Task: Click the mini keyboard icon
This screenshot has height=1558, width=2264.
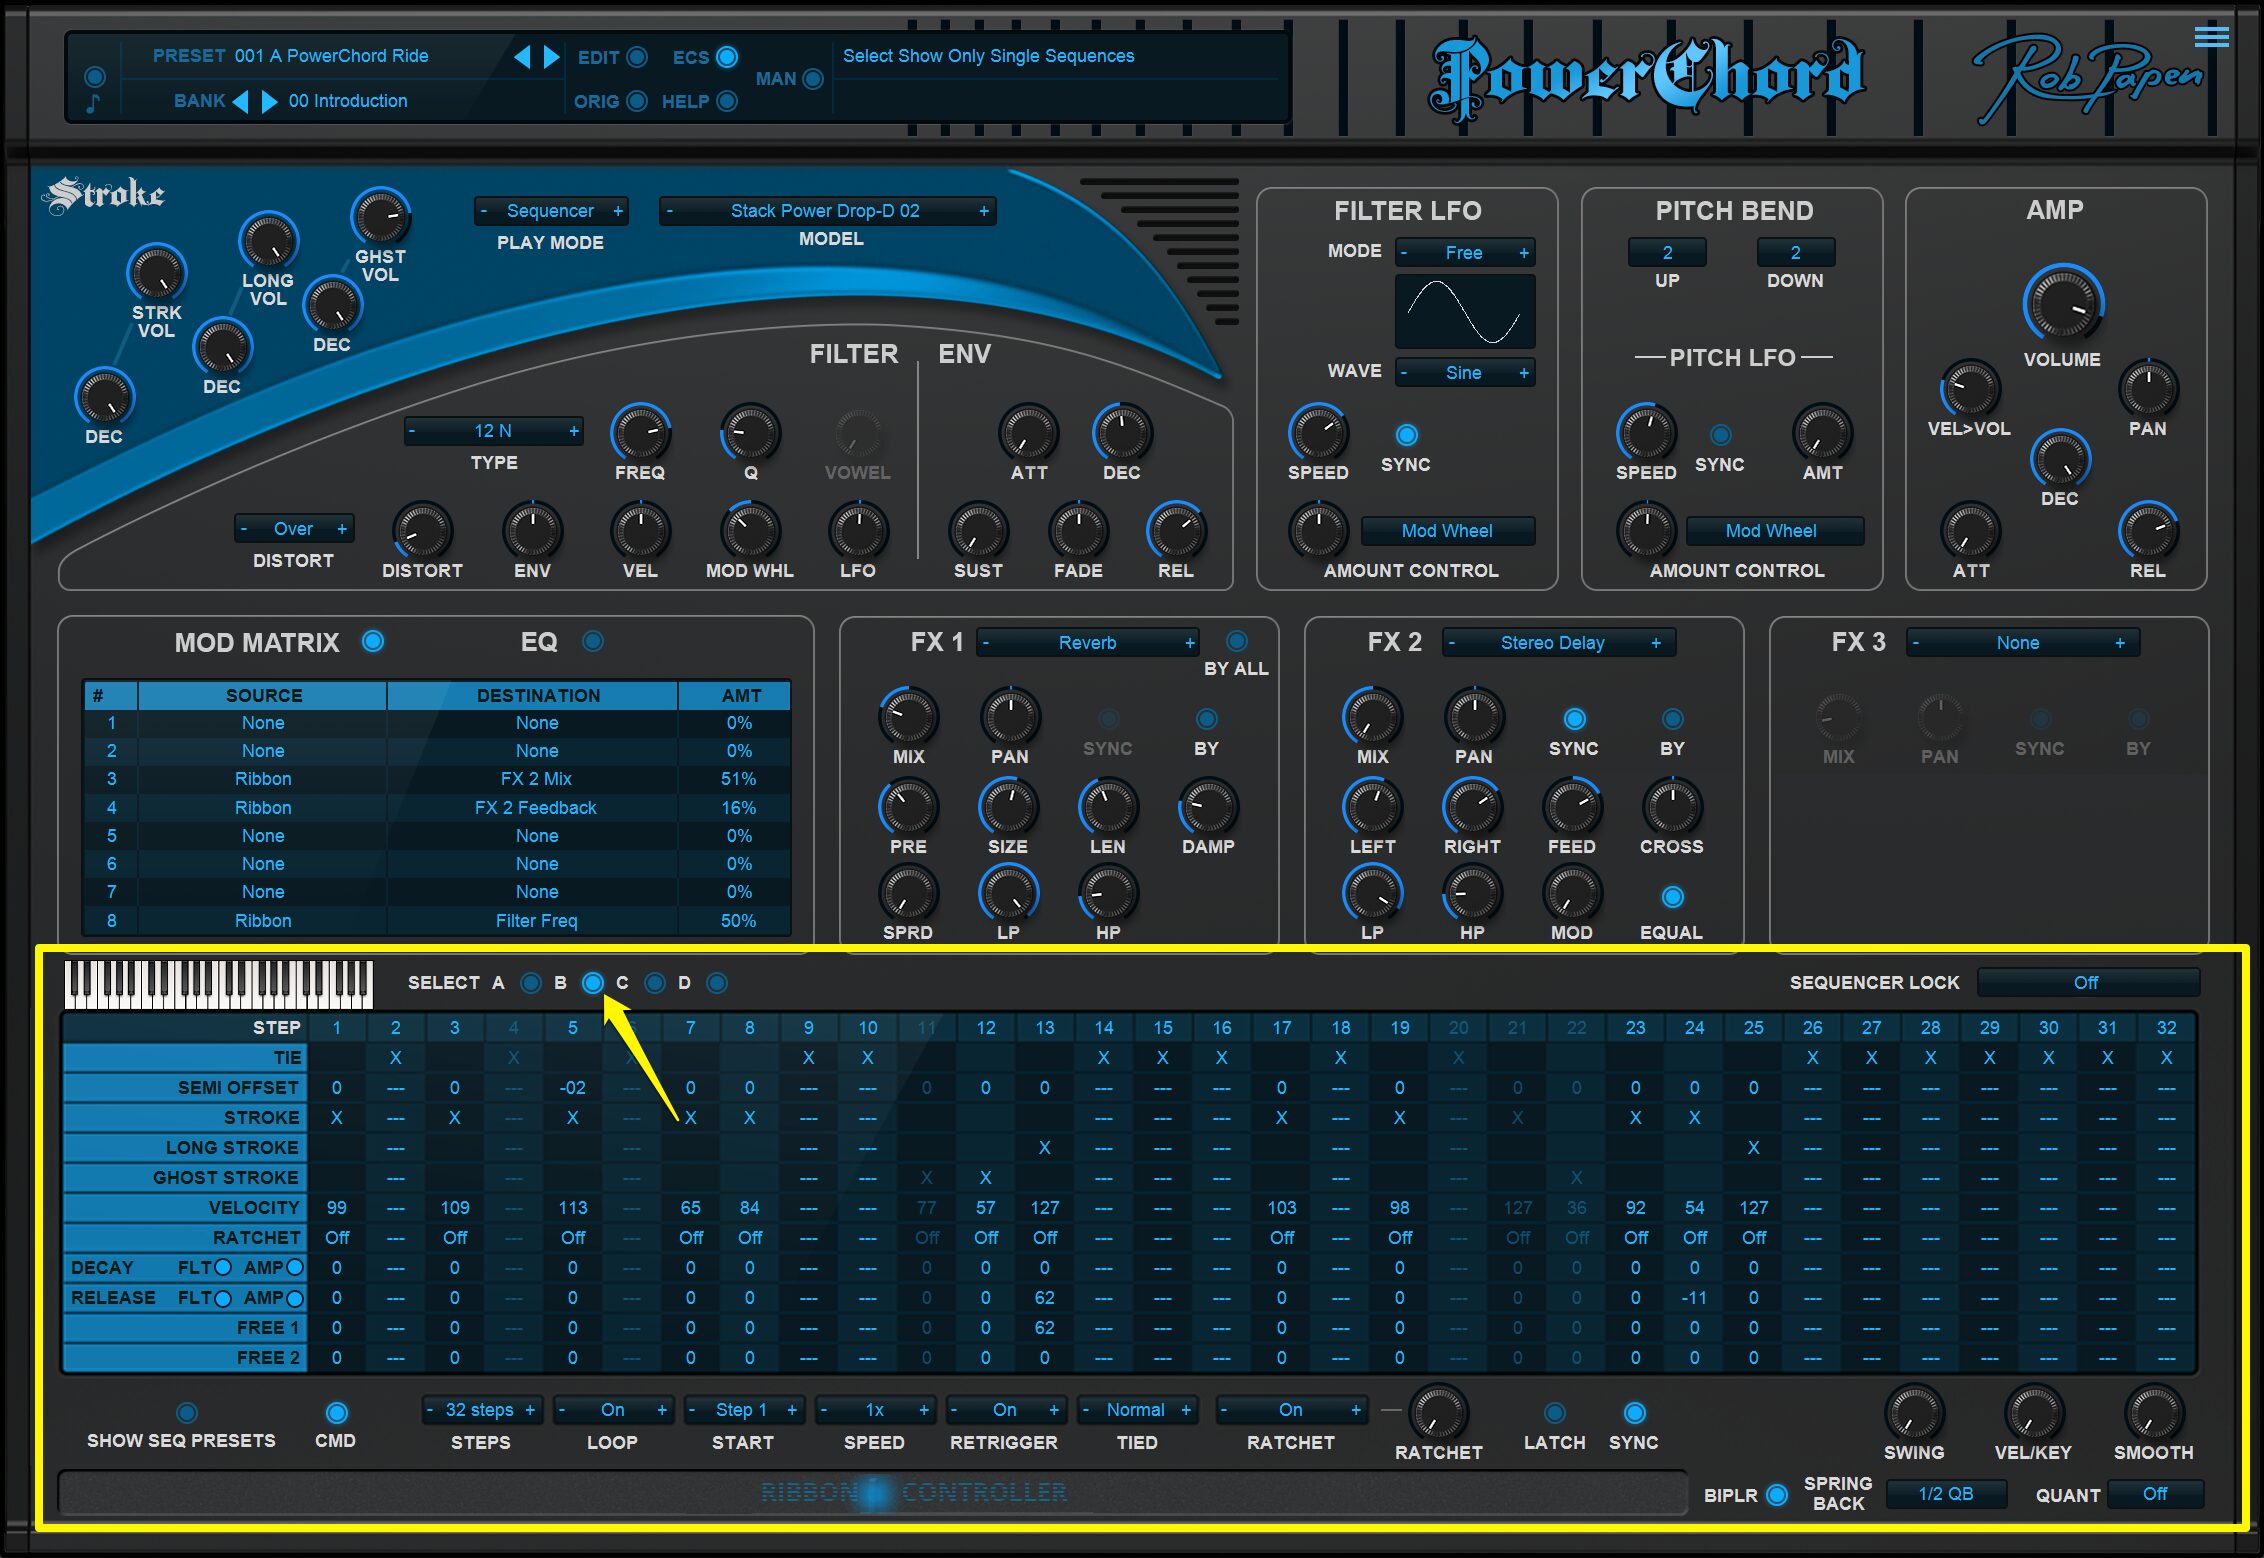Action: (x=218, y=984)
